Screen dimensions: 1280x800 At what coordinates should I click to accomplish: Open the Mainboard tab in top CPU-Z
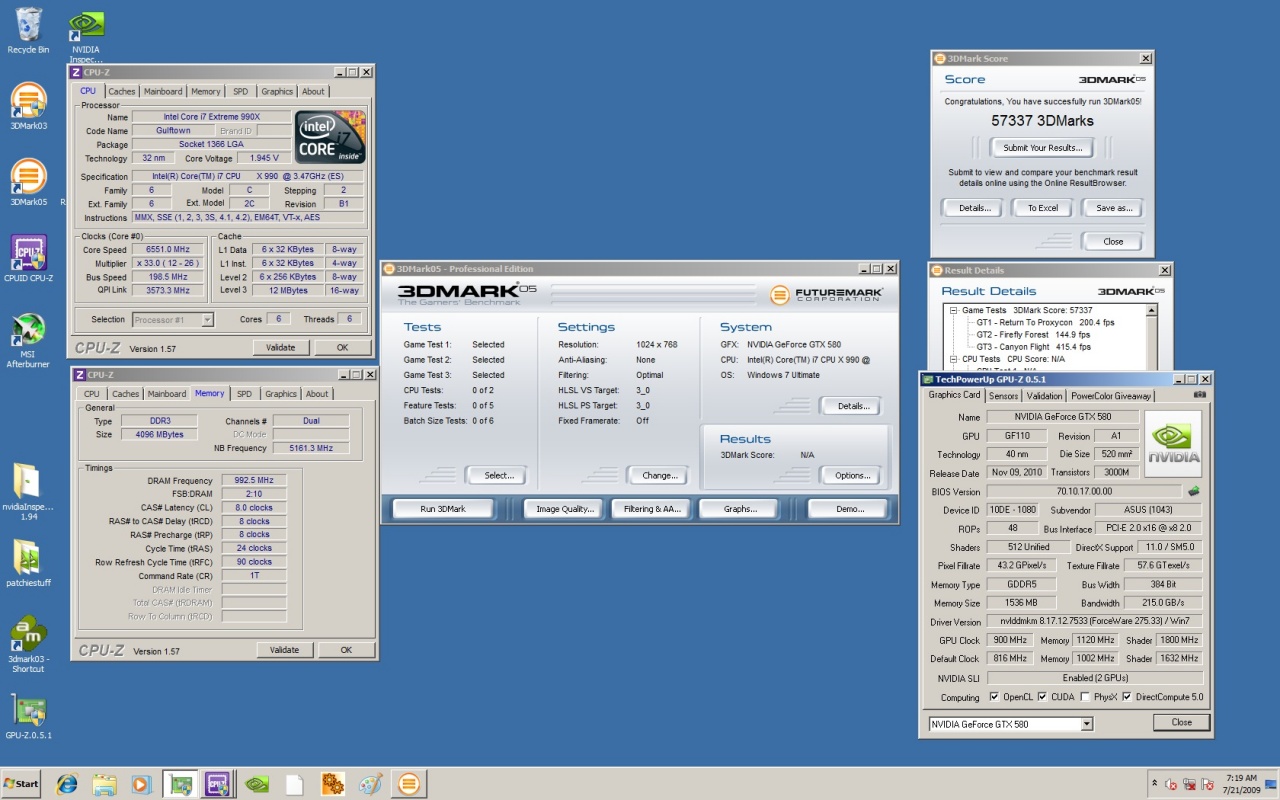click(163, 92)
